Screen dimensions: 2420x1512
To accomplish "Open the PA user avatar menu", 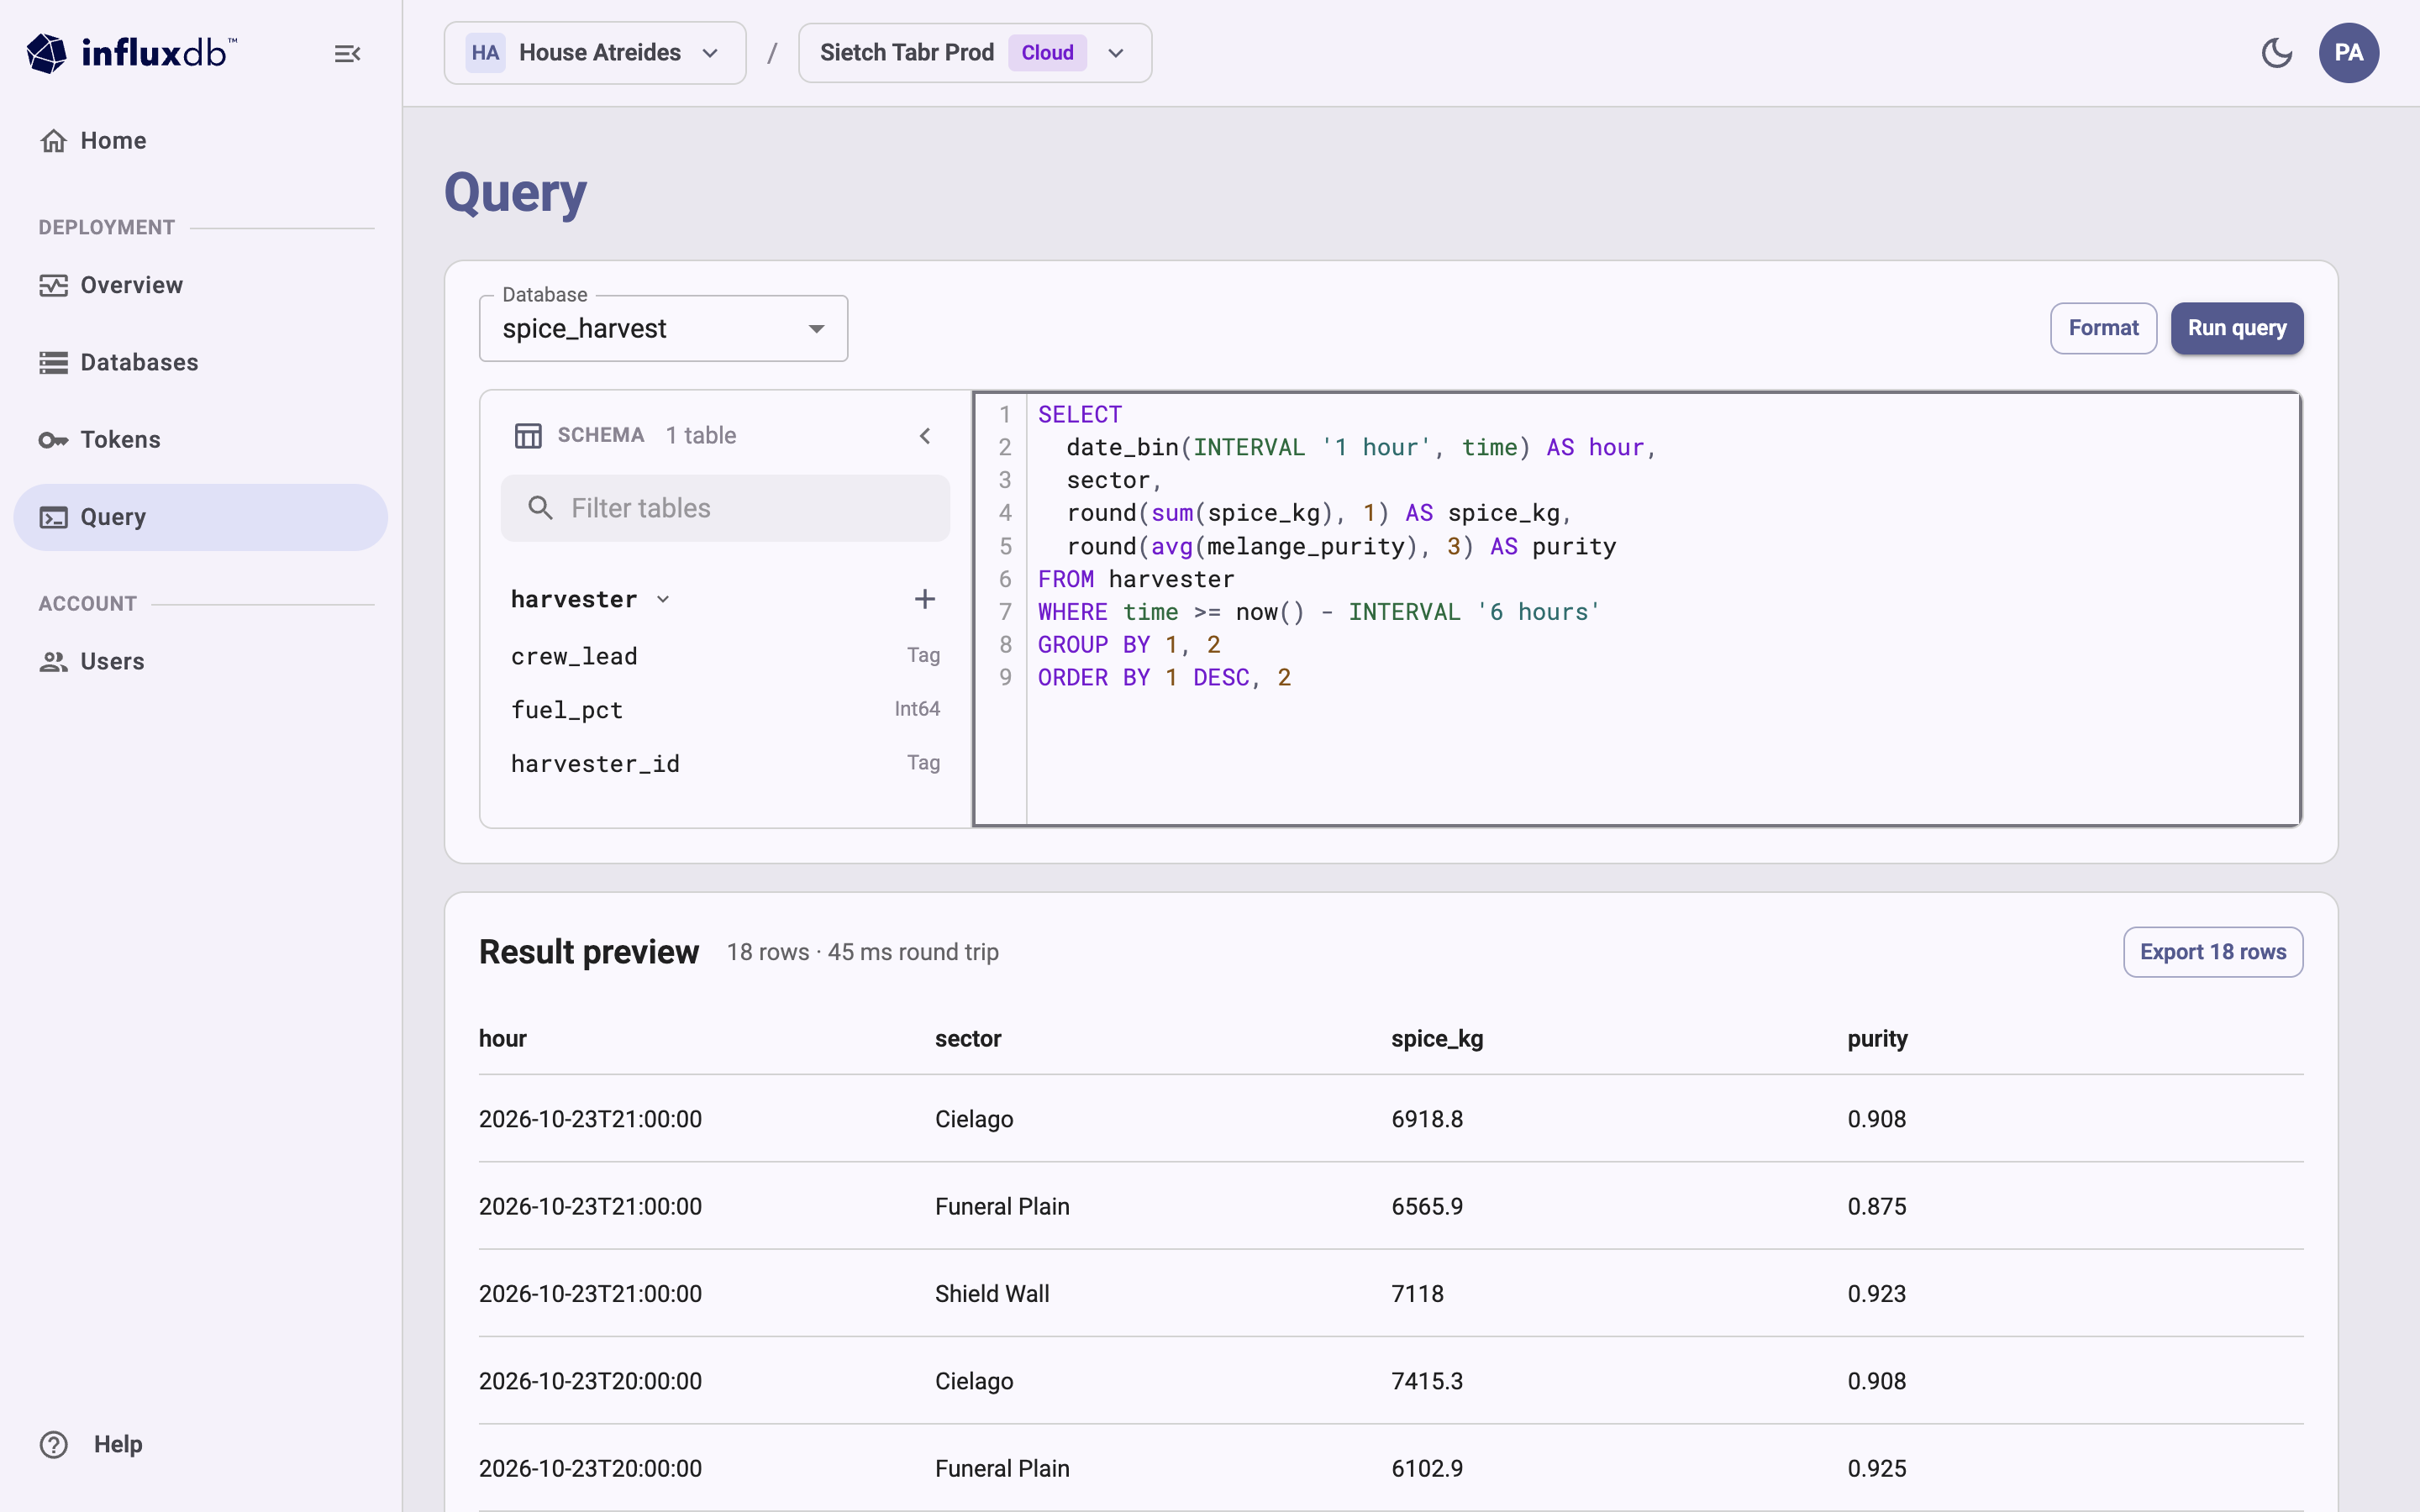I will [x=2348, y=53].
